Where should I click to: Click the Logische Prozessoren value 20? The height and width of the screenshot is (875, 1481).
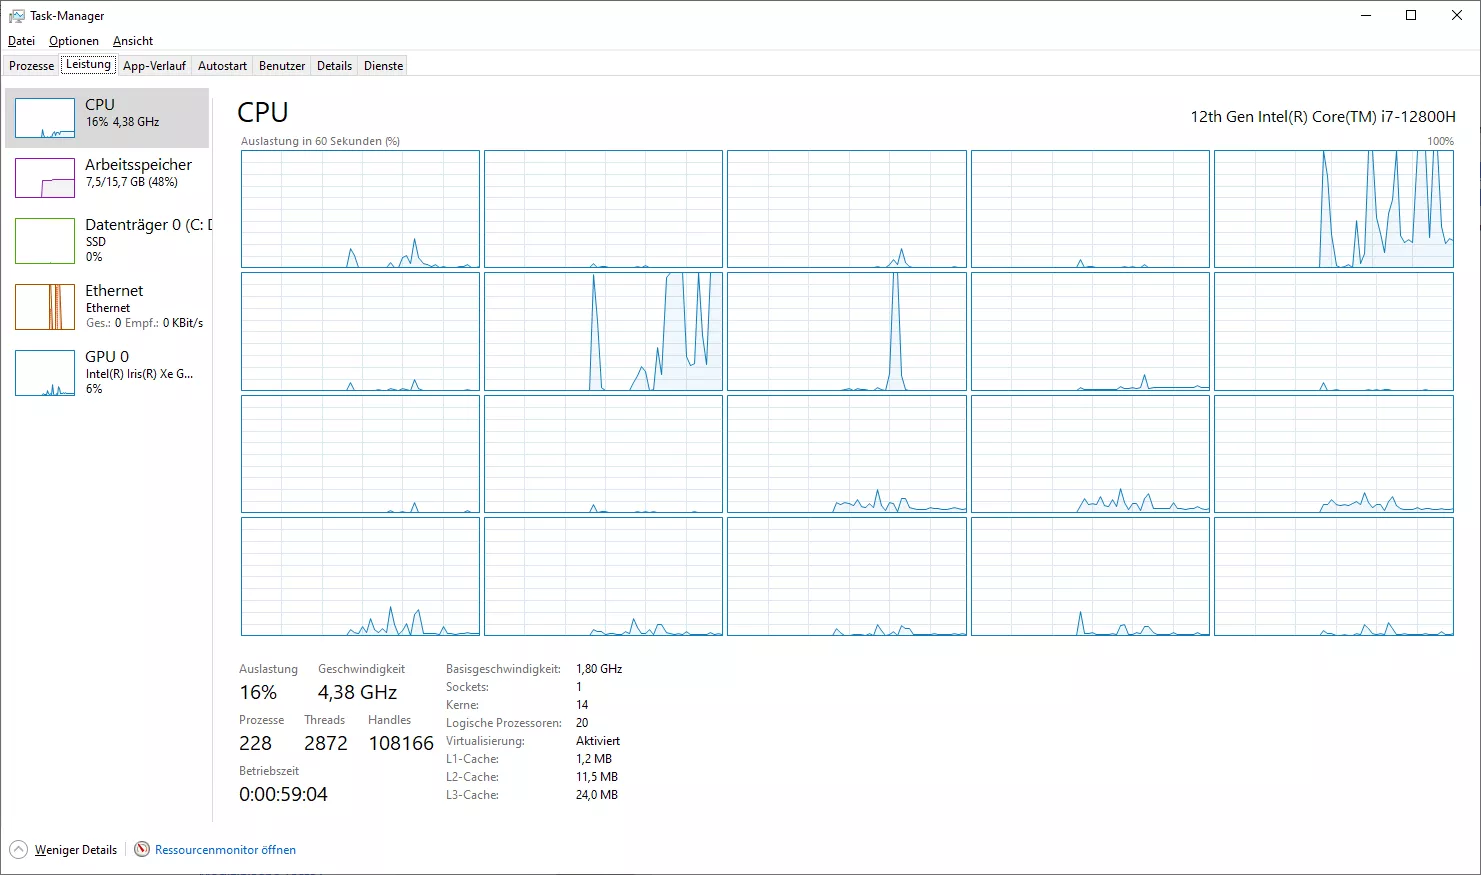tap(582, 723)
